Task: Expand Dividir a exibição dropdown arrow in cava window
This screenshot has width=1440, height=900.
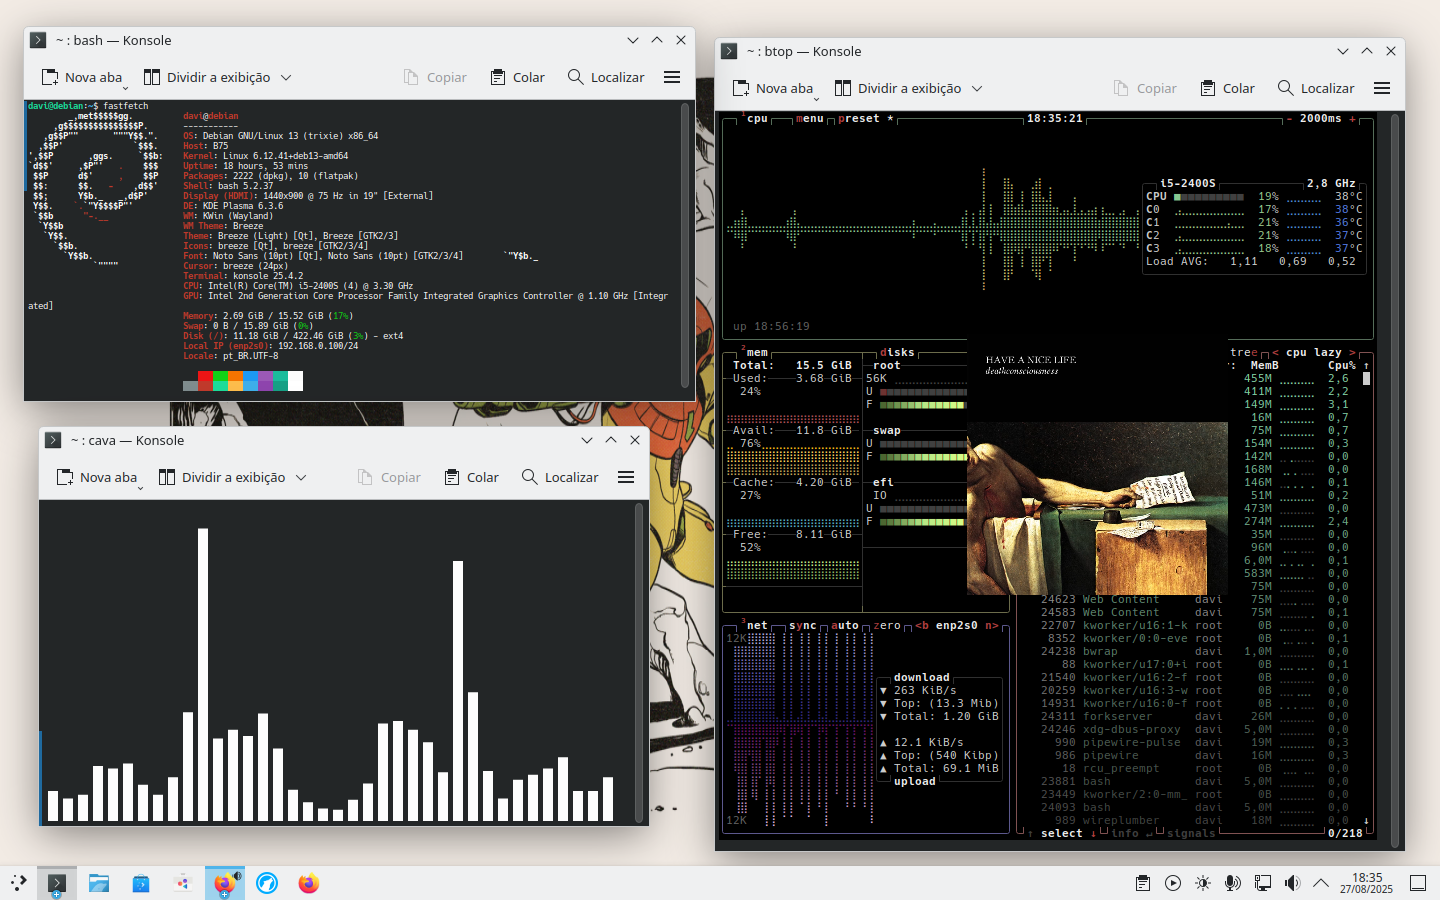Action: [x=301, y=477]
